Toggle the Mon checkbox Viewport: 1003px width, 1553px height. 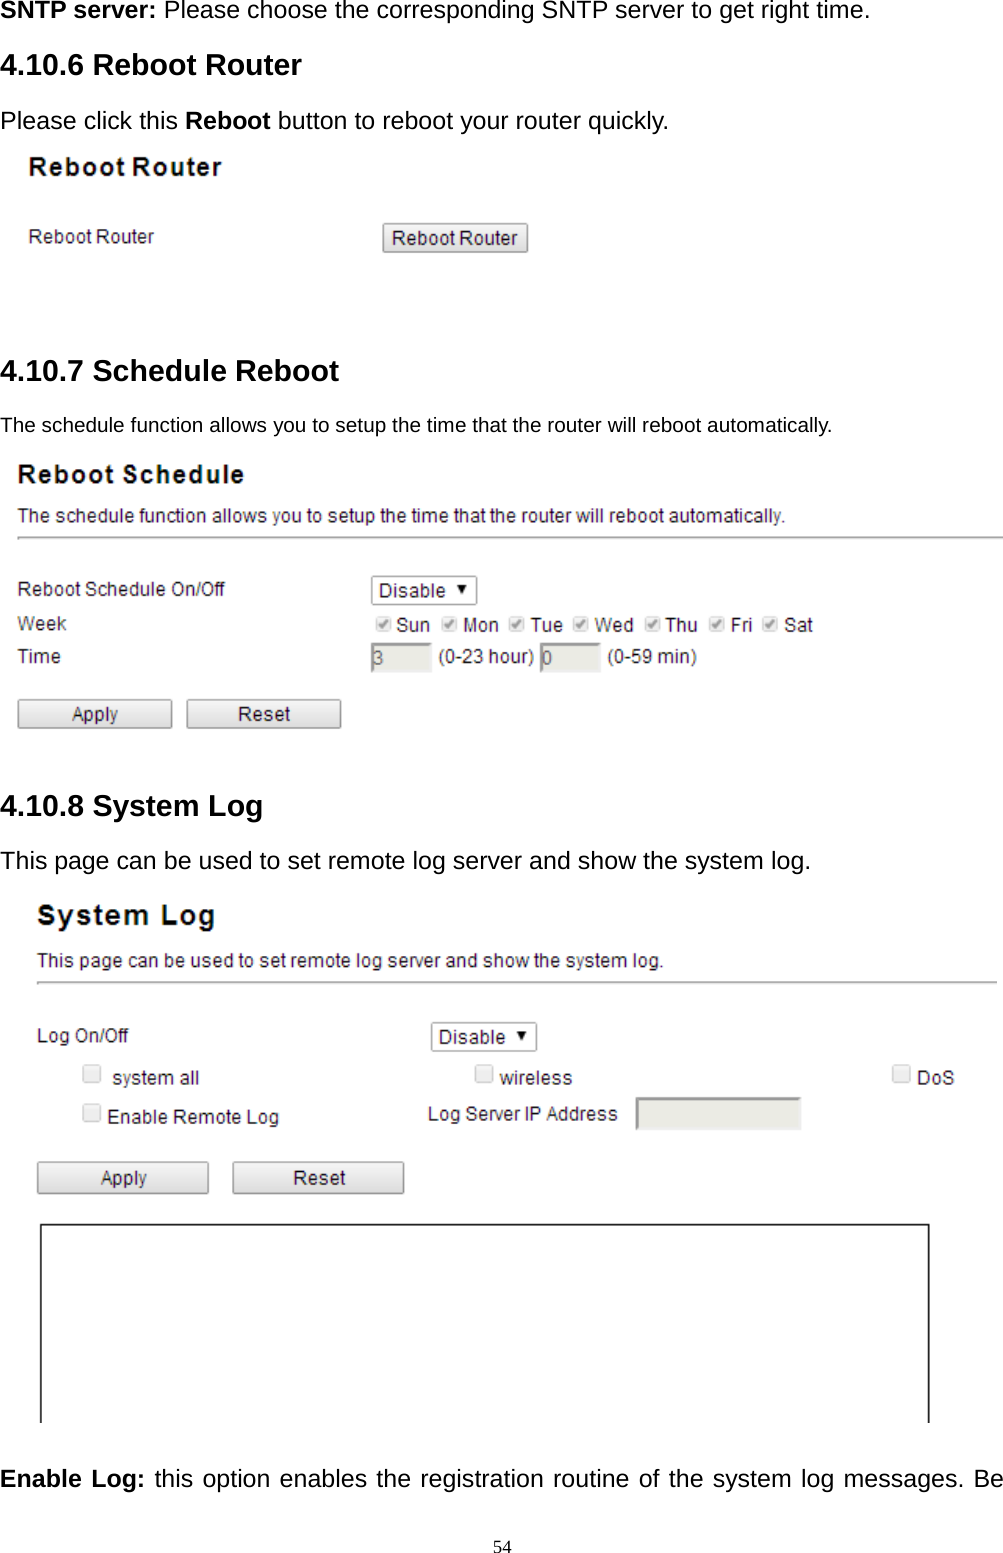pyautogui.click(x=450, y=624)
